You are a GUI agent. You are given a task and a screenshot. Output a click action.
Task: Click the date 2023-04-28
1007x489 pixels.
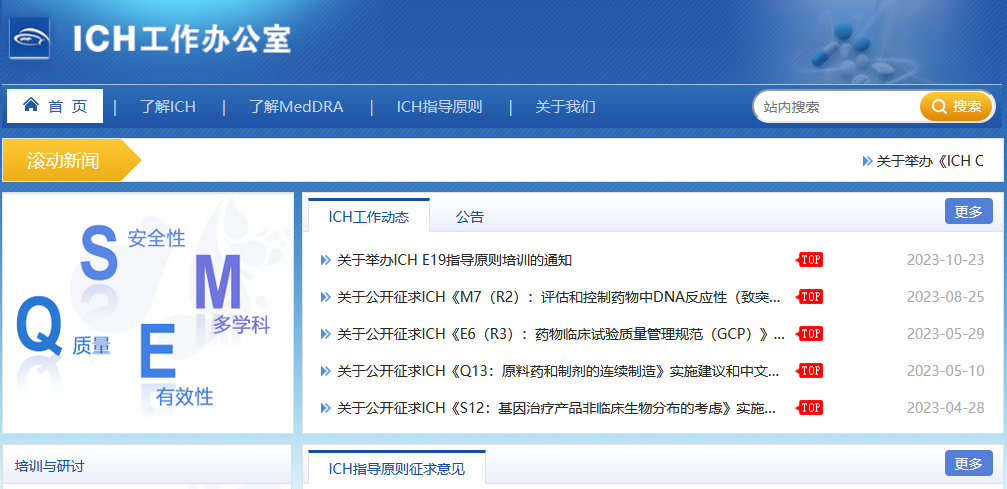pyautogui.click(x=945, y=408)
